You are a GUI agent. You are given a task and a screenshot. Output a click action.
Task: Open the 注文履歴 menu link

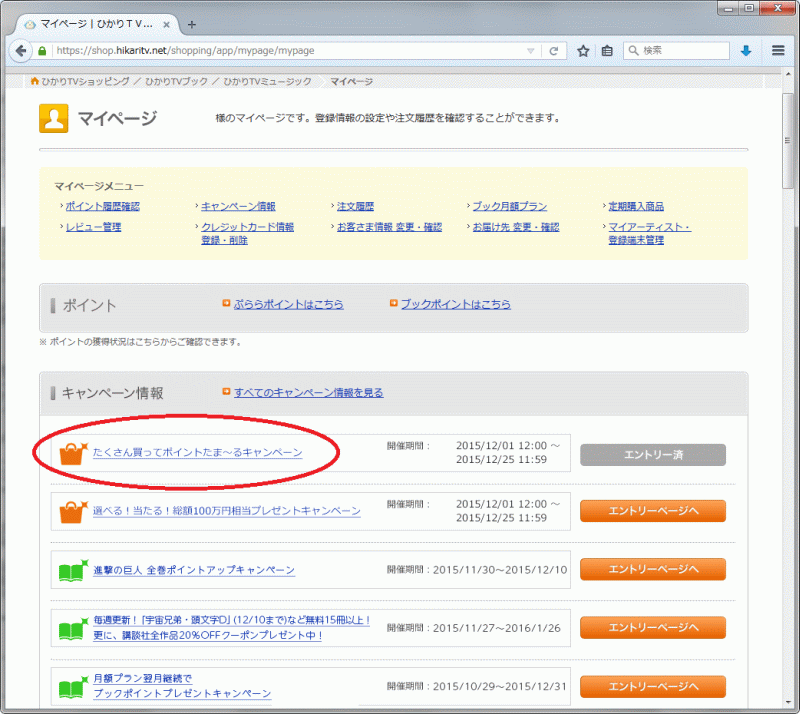point(355,207)
